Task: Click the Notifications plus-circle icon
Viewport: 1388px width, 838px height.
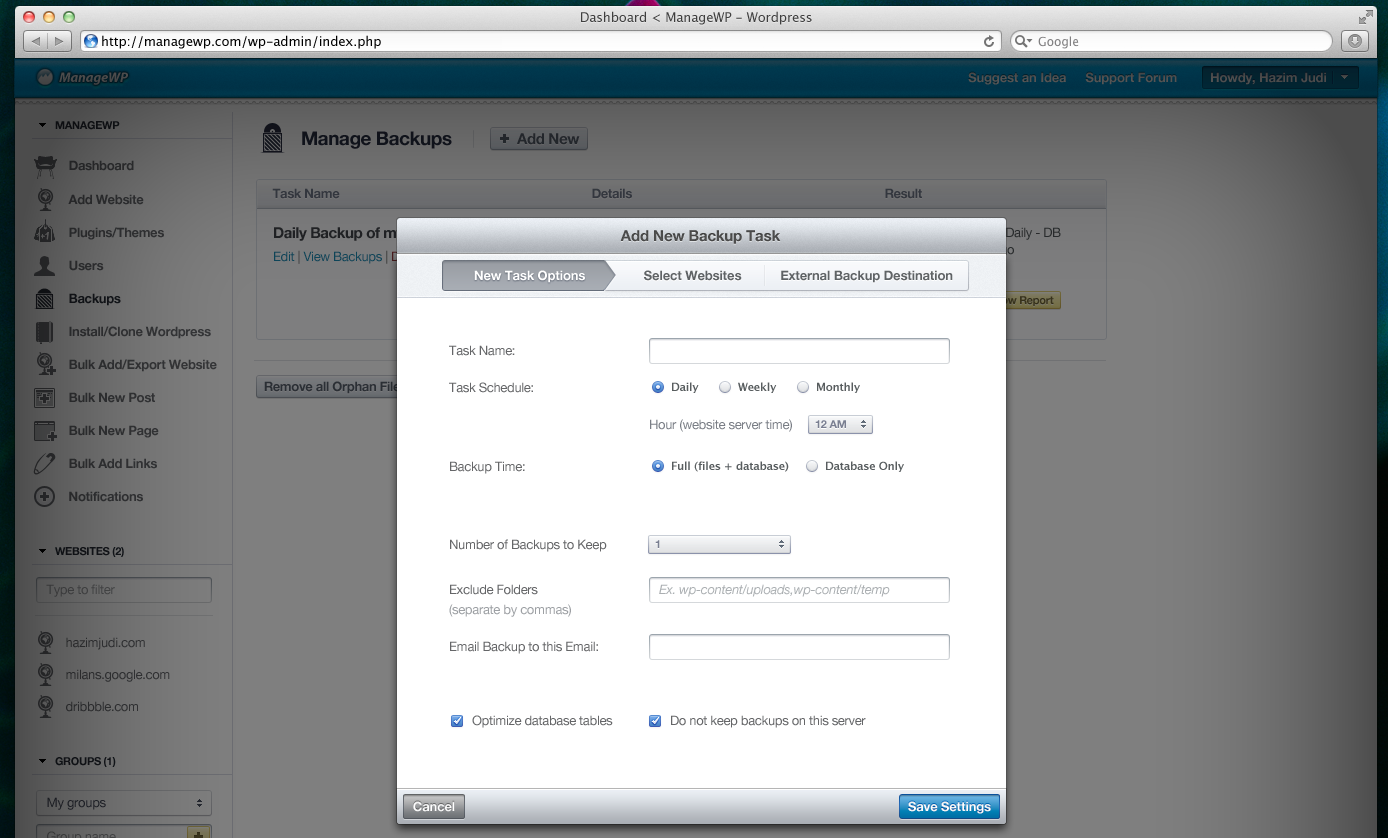Action: point(45,496)
